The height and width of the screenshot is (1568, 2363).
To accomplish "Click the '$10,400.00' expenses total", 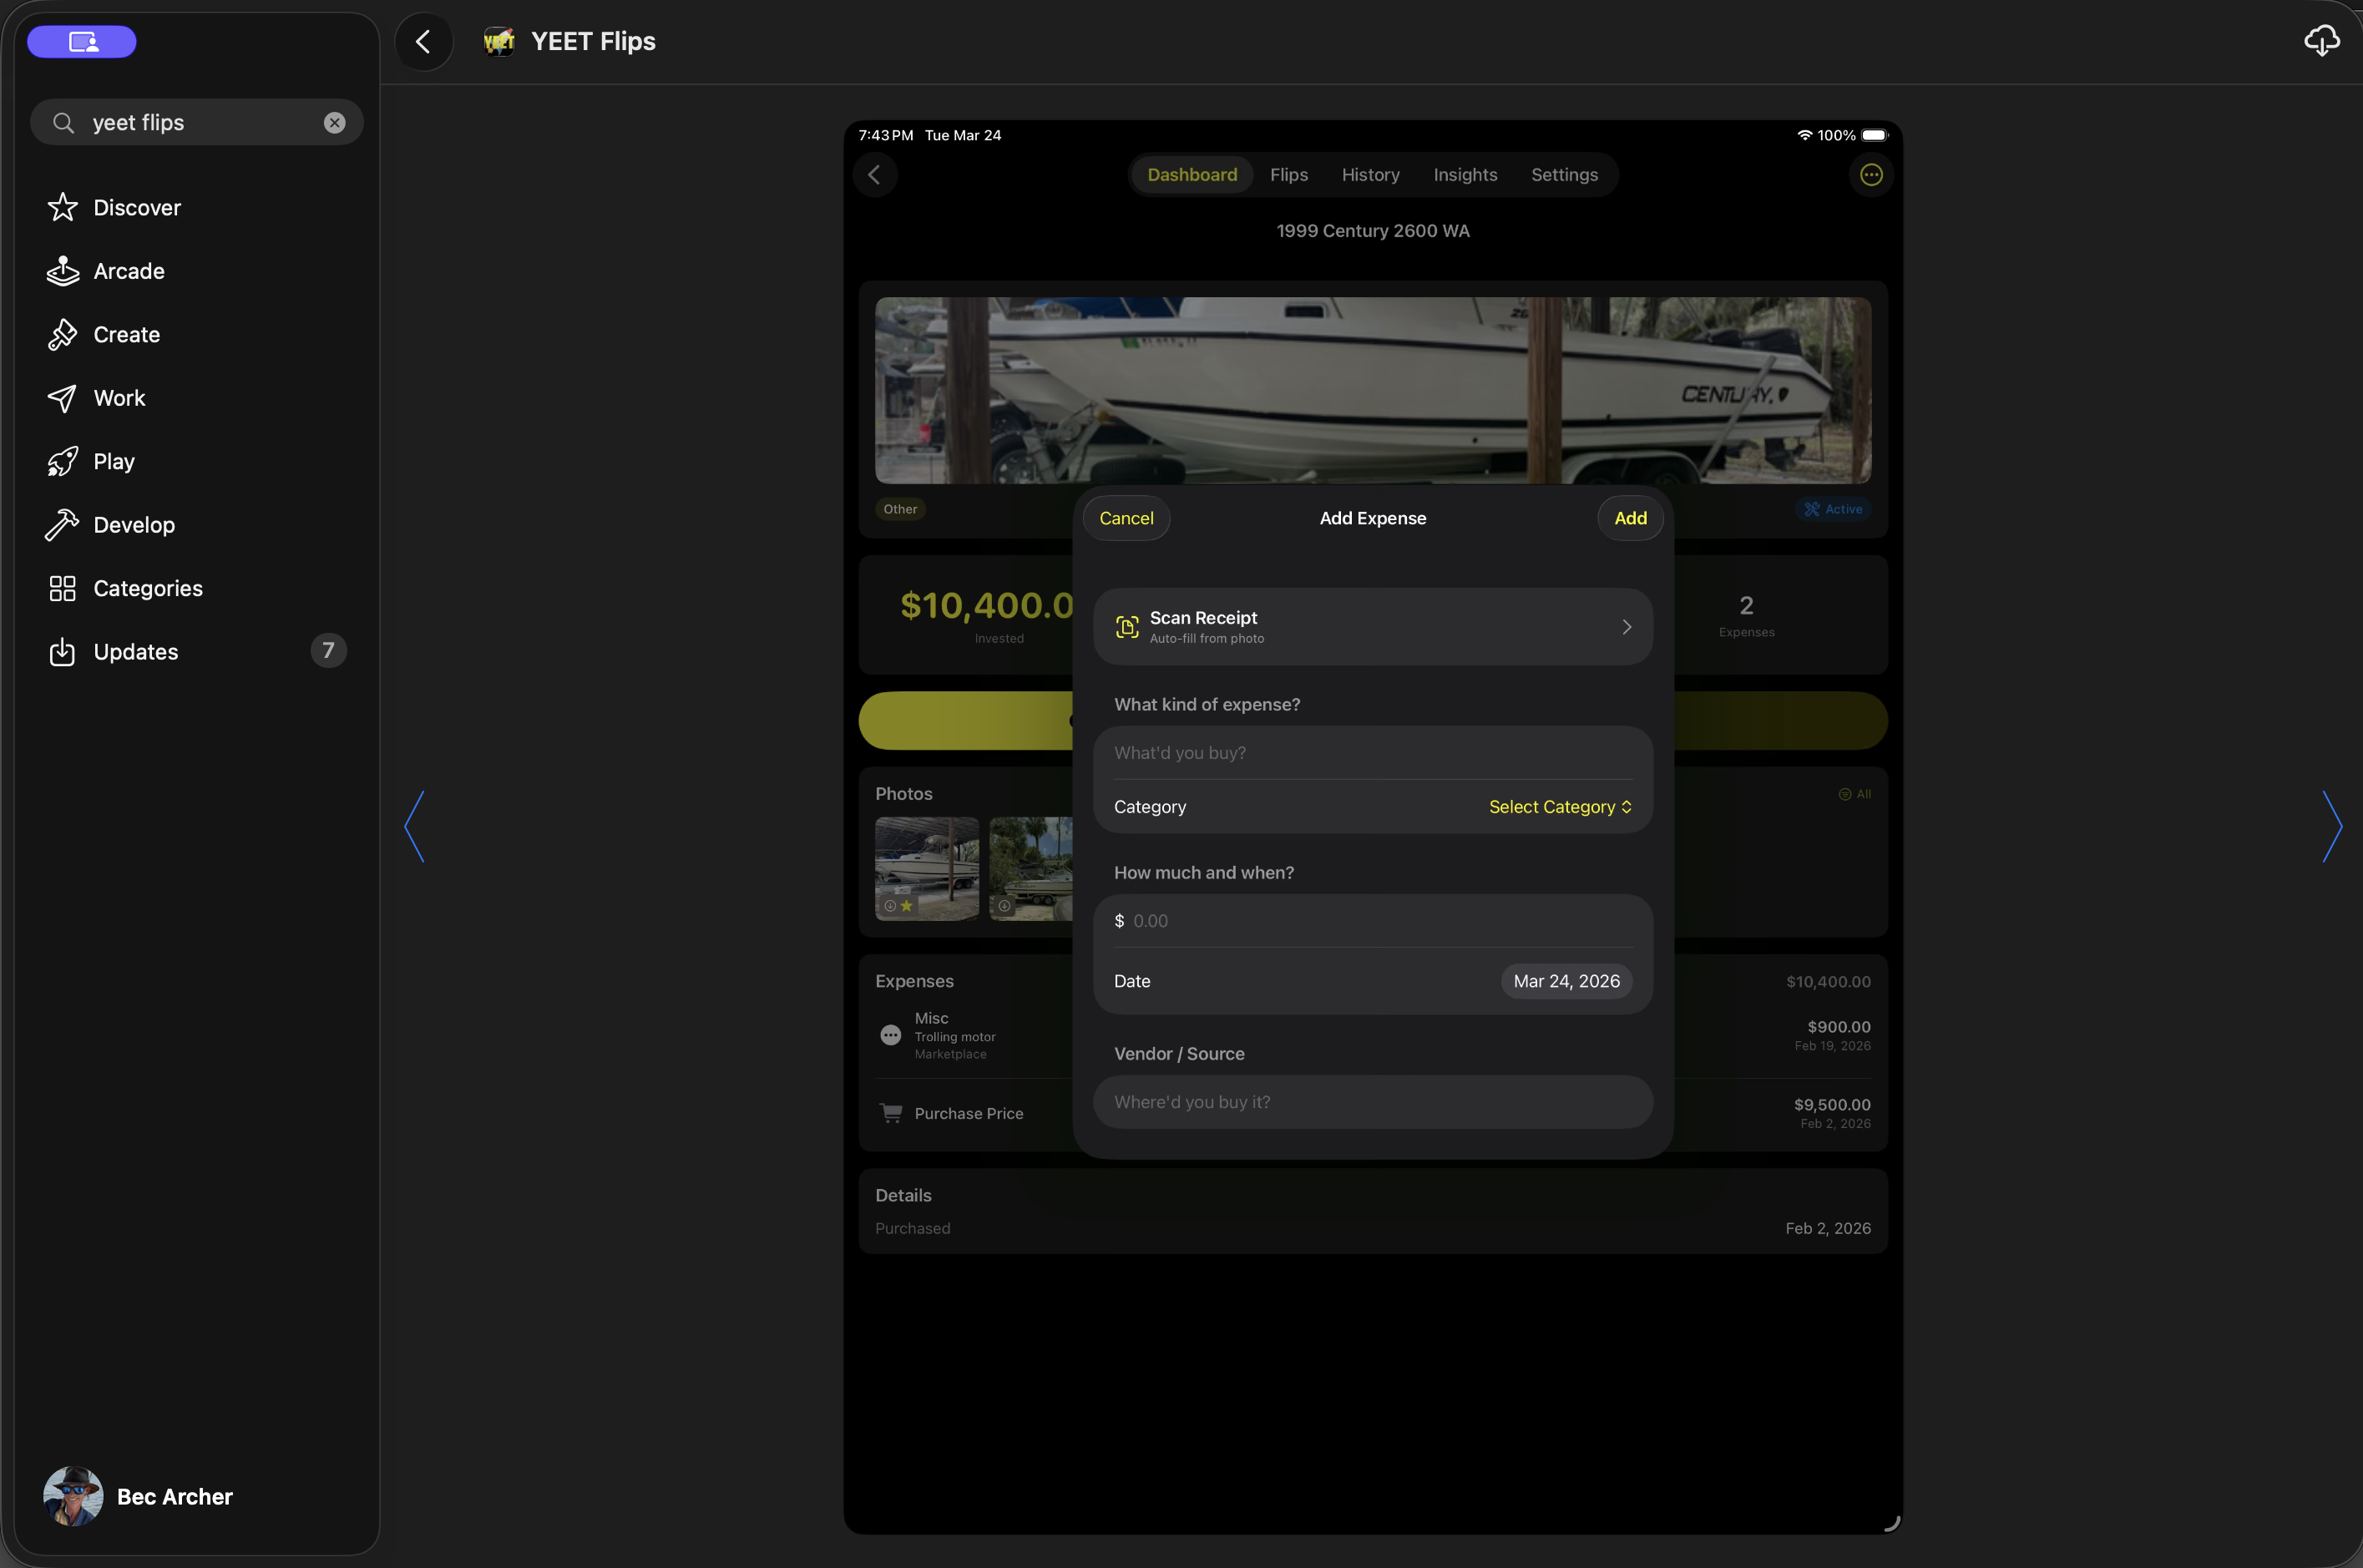I will coord(1828,982).
